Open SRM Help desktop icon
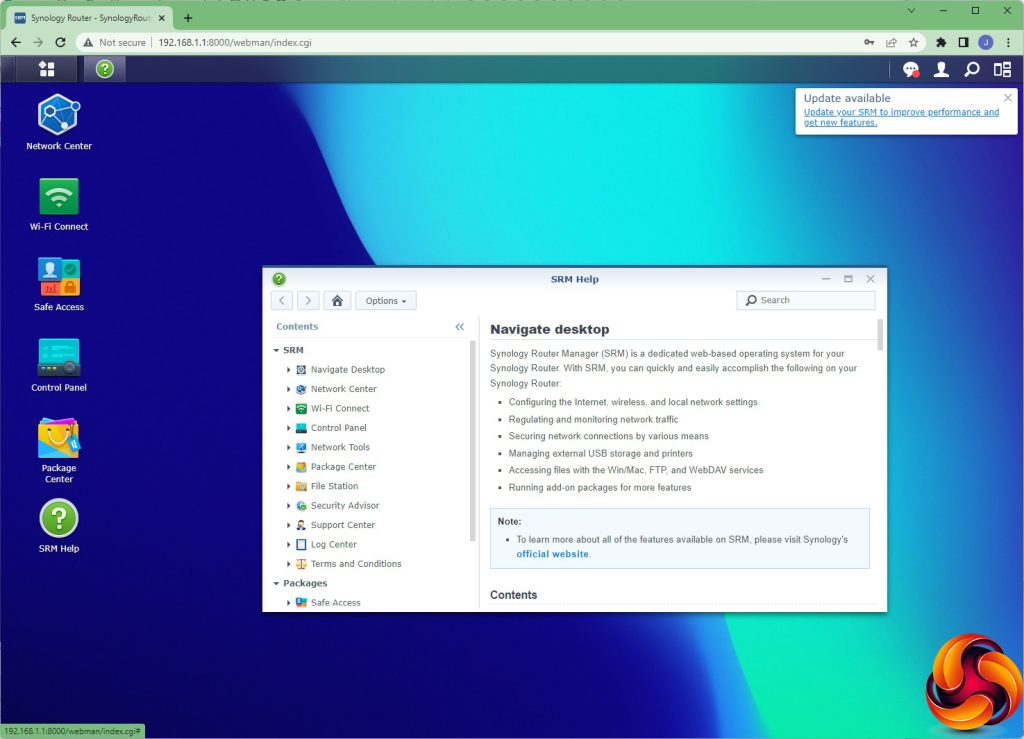 [59, 526]
